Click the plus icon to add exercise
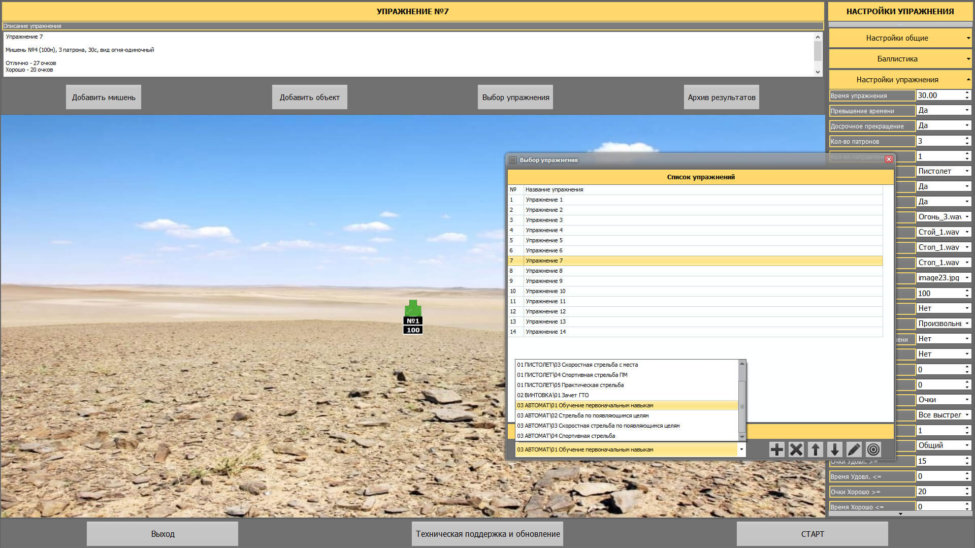The image size is (975, 548). pos(777,450)
